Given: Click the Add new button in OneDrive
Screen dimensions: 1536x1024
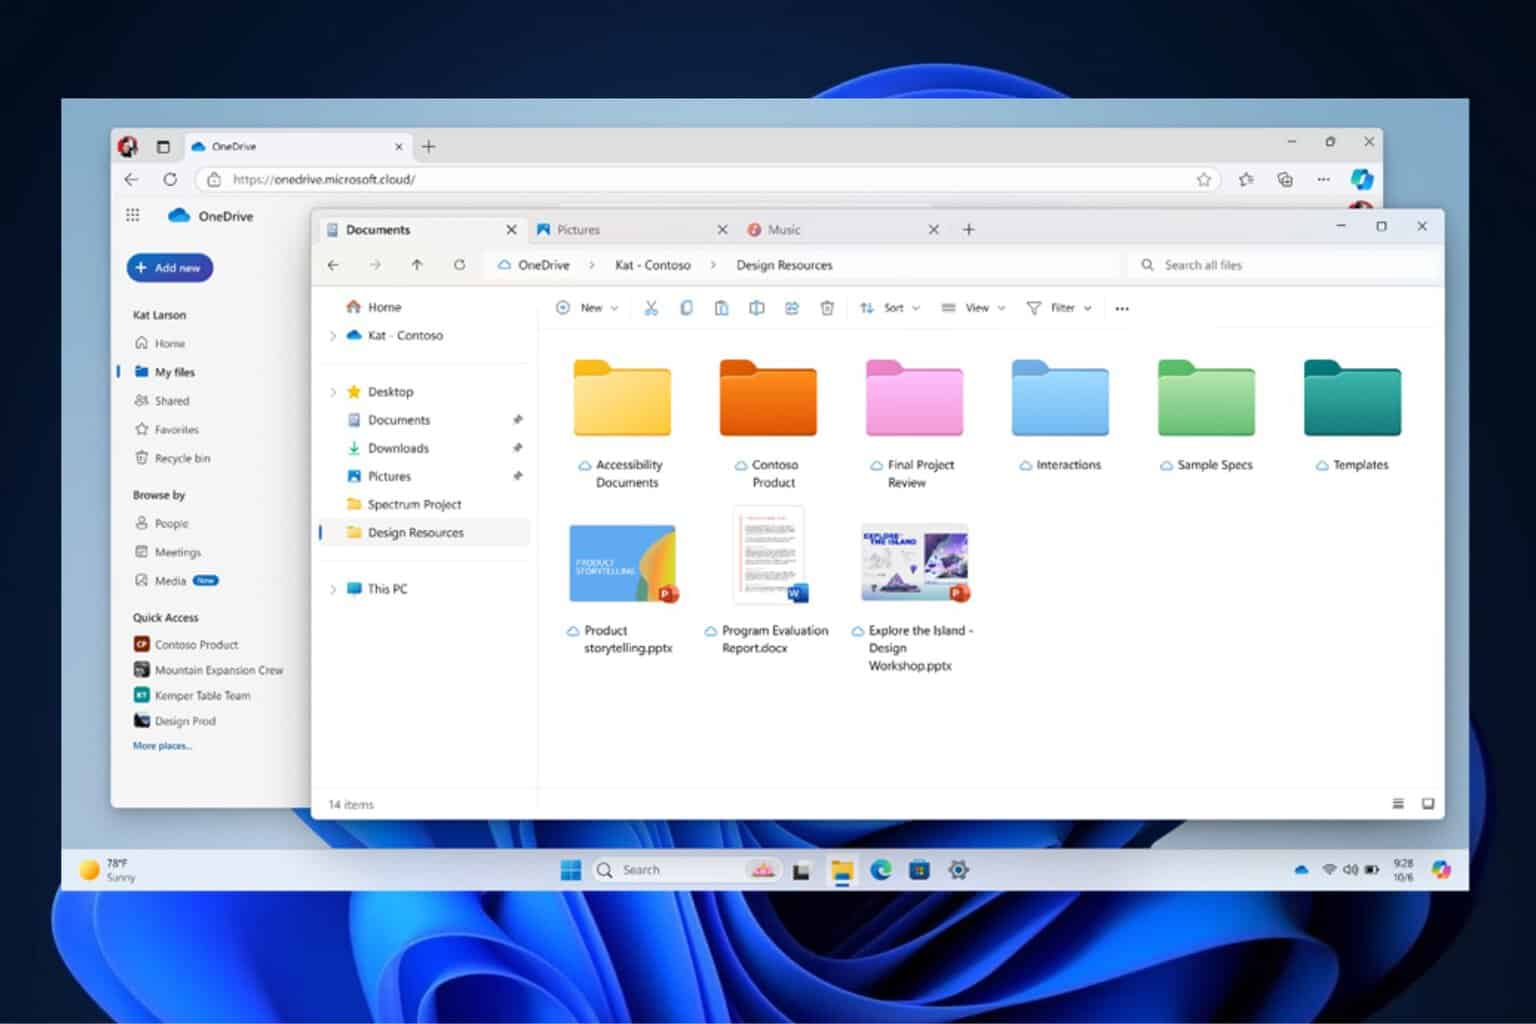Looking at the screenshot, I should pos(169,267).
